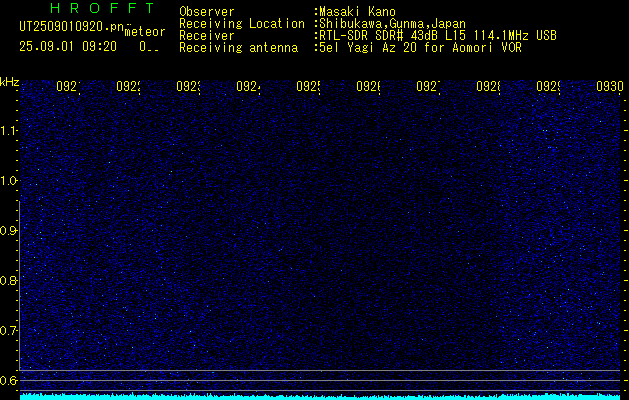
Task: Click the cyan signal level strip
Action: [320, 397]
